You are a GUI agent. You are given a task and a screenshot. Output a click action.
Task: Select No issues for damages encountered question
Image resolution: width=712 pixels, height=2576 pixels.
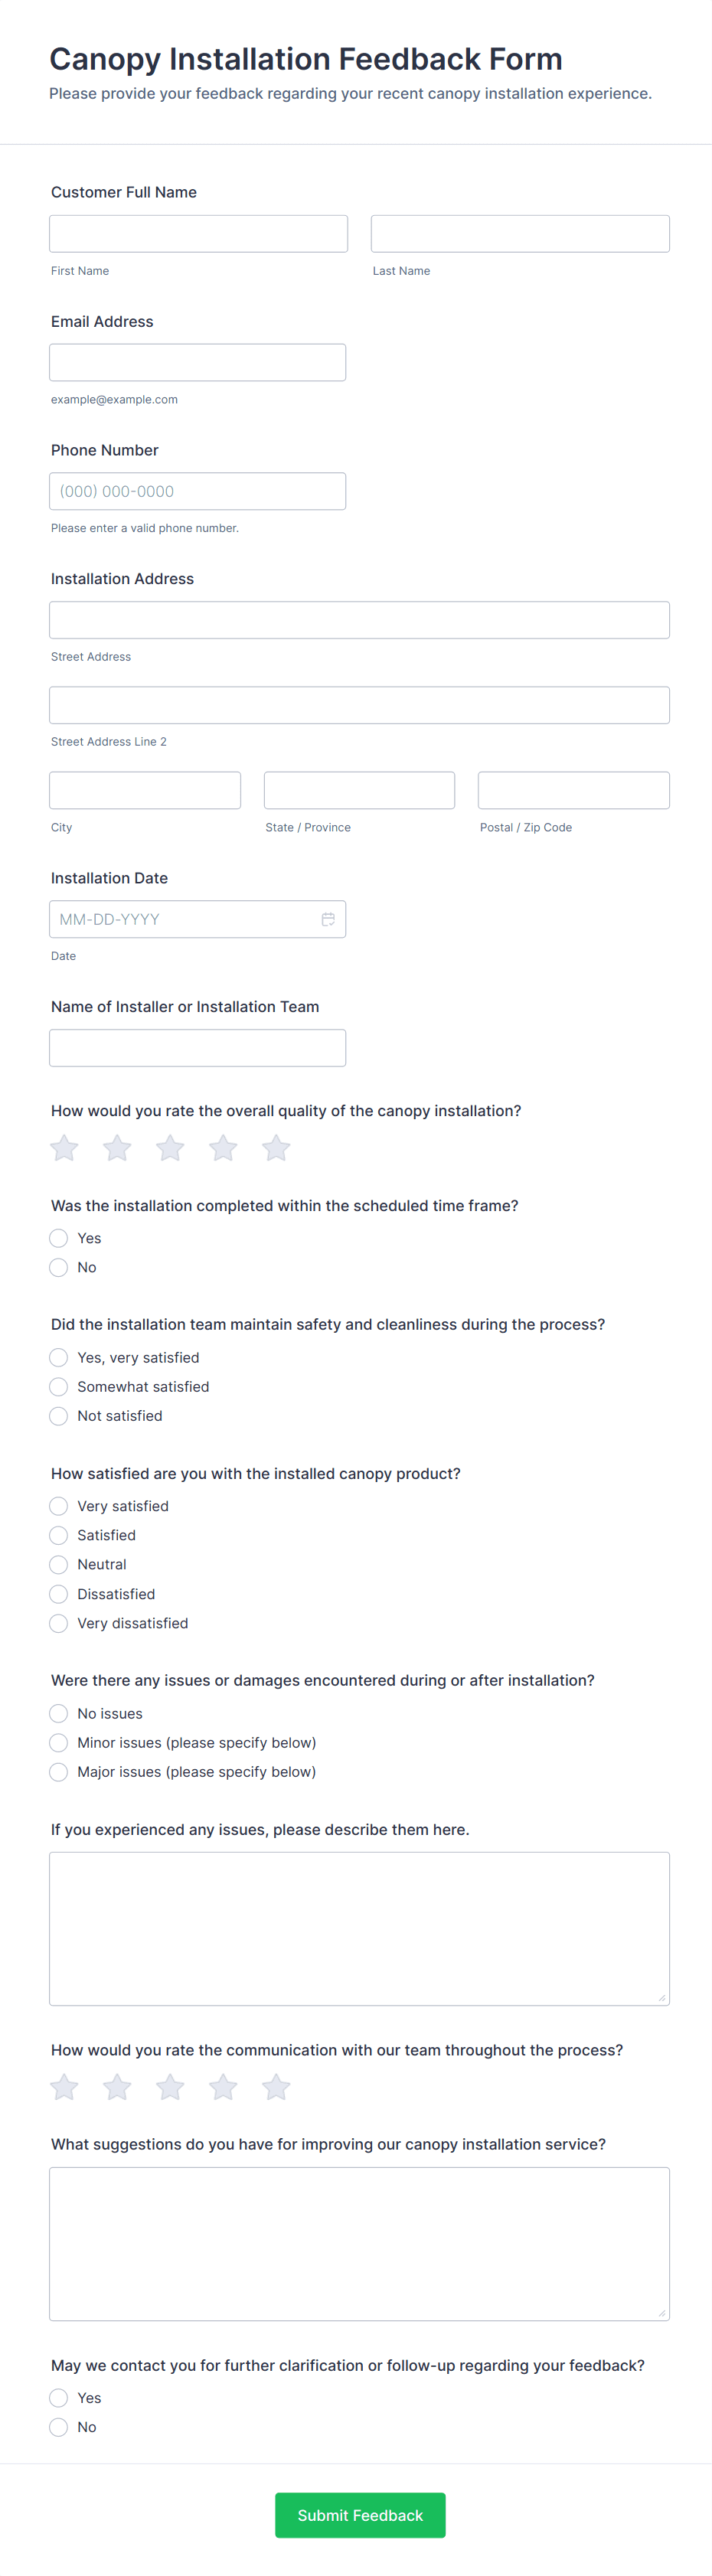point(58,1713)
